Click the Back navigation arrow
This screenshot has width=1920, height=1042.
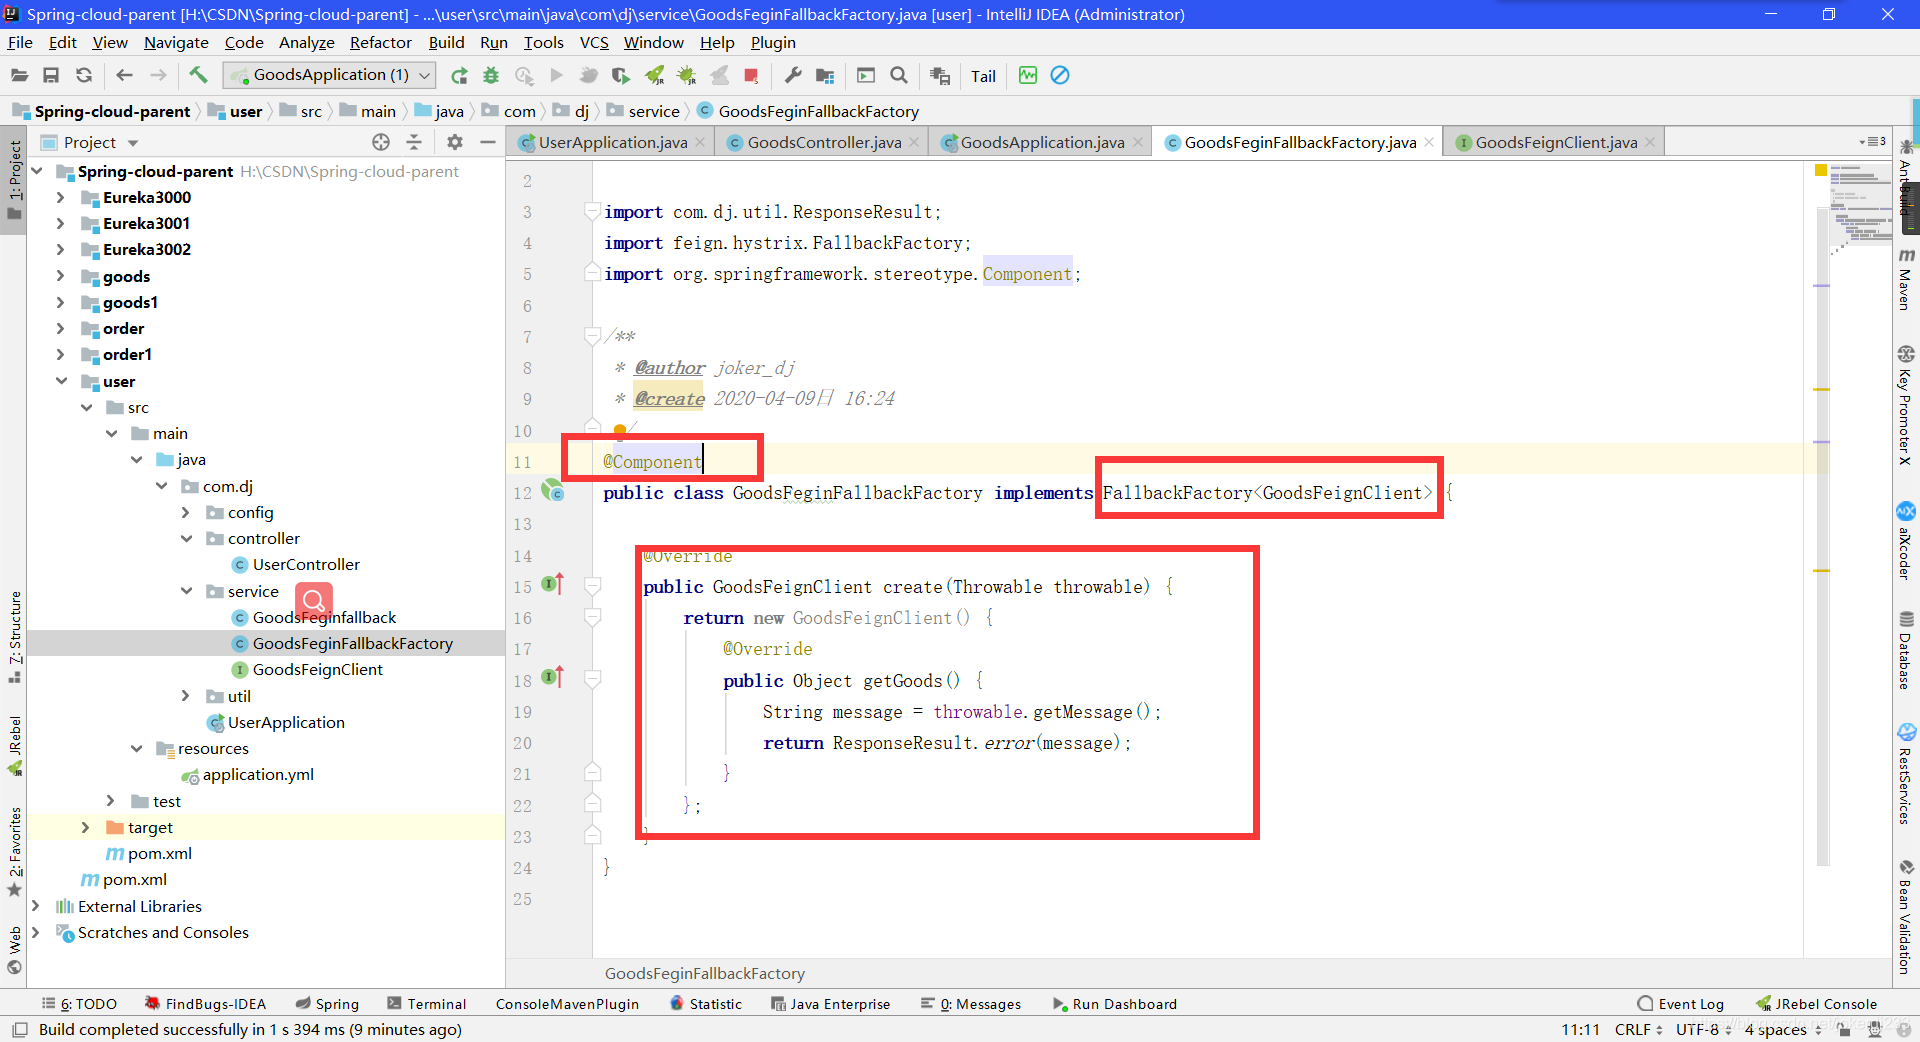[x=124, y=75]
